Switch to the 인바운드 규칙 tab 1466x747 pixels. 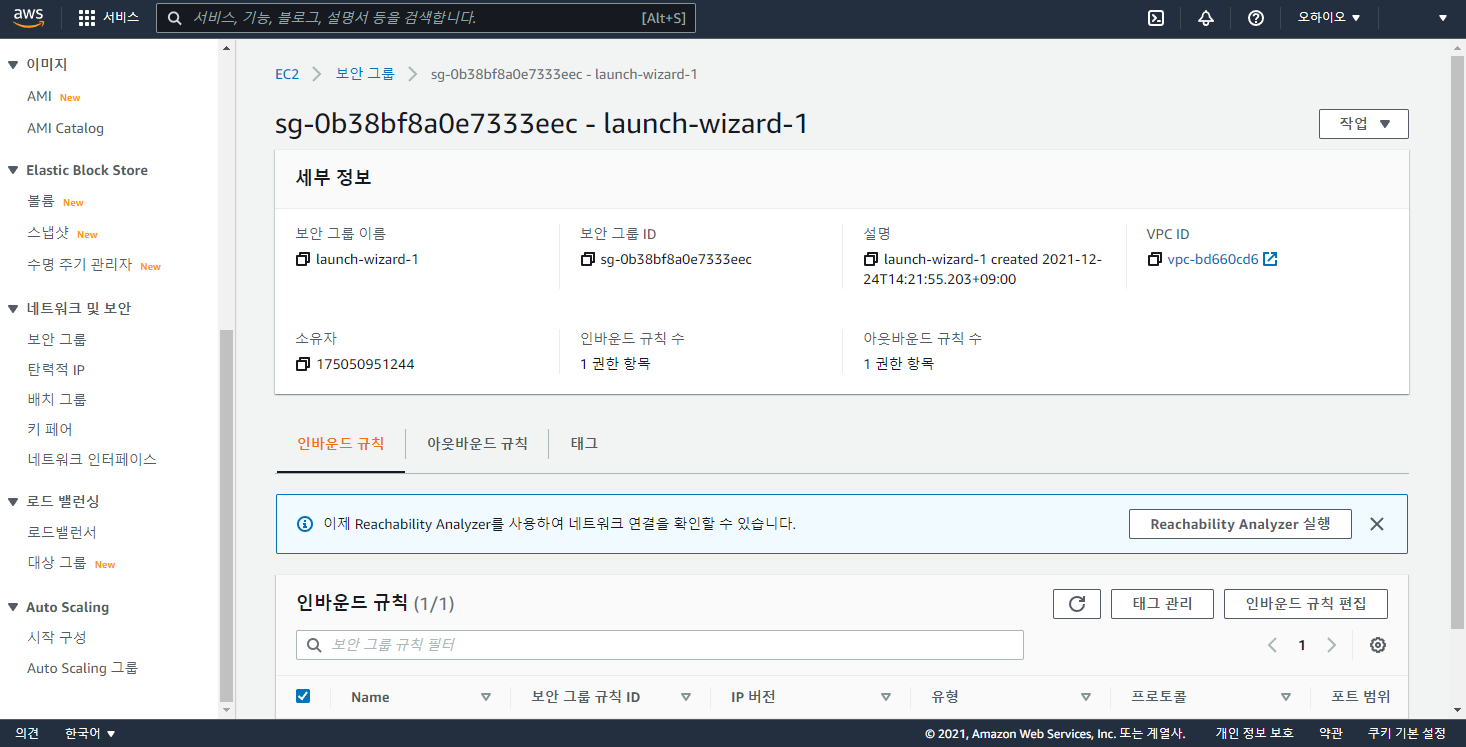[x=340, y=443]
